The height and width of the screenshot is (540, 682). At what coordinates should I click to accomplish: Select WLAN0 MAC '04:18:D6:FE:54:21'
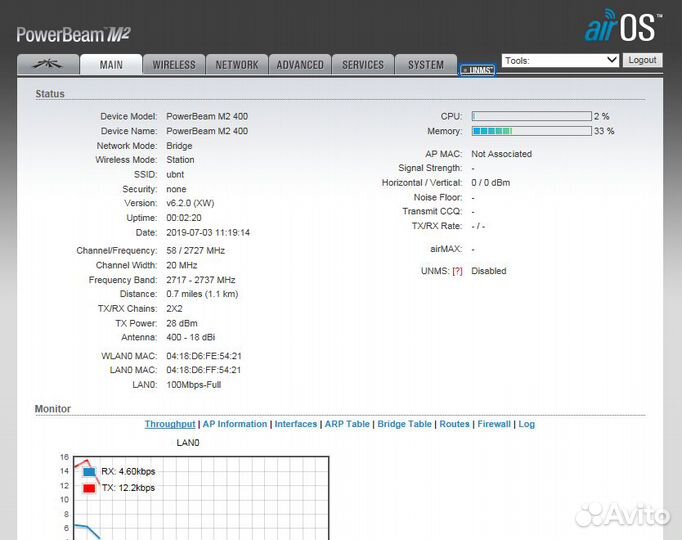tap(204, 356)
